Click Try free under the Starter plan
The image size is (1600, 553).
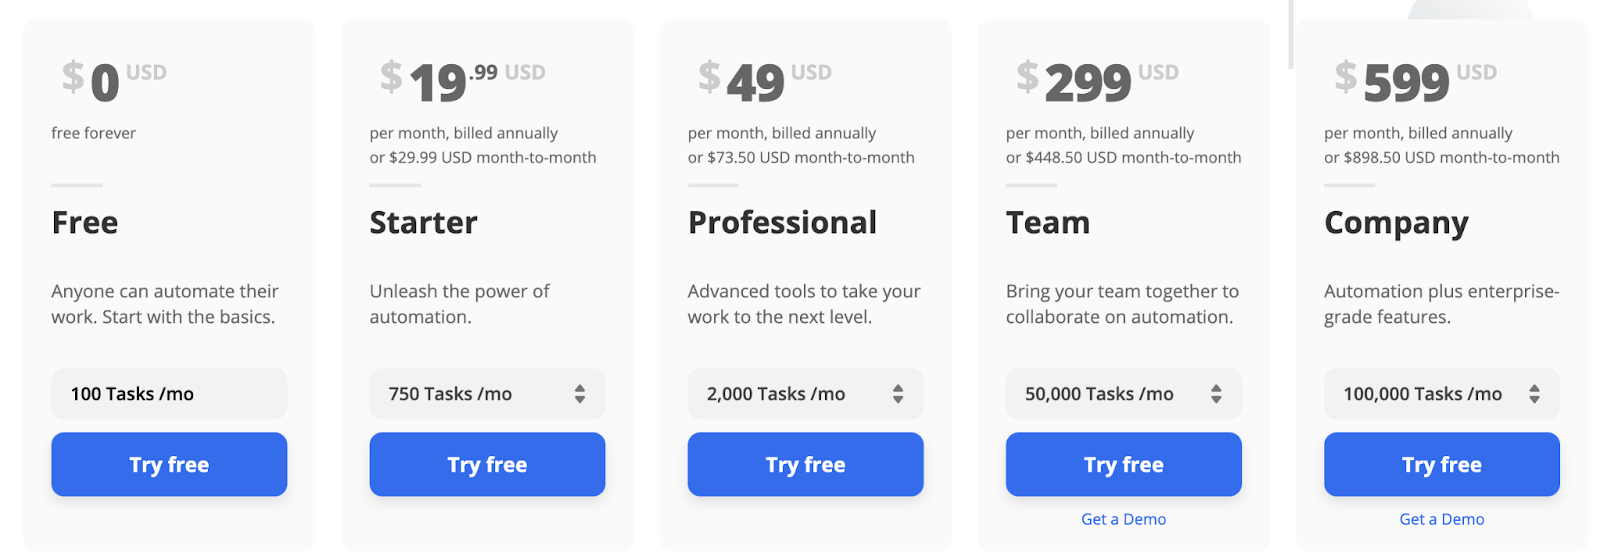pos(487,464)
